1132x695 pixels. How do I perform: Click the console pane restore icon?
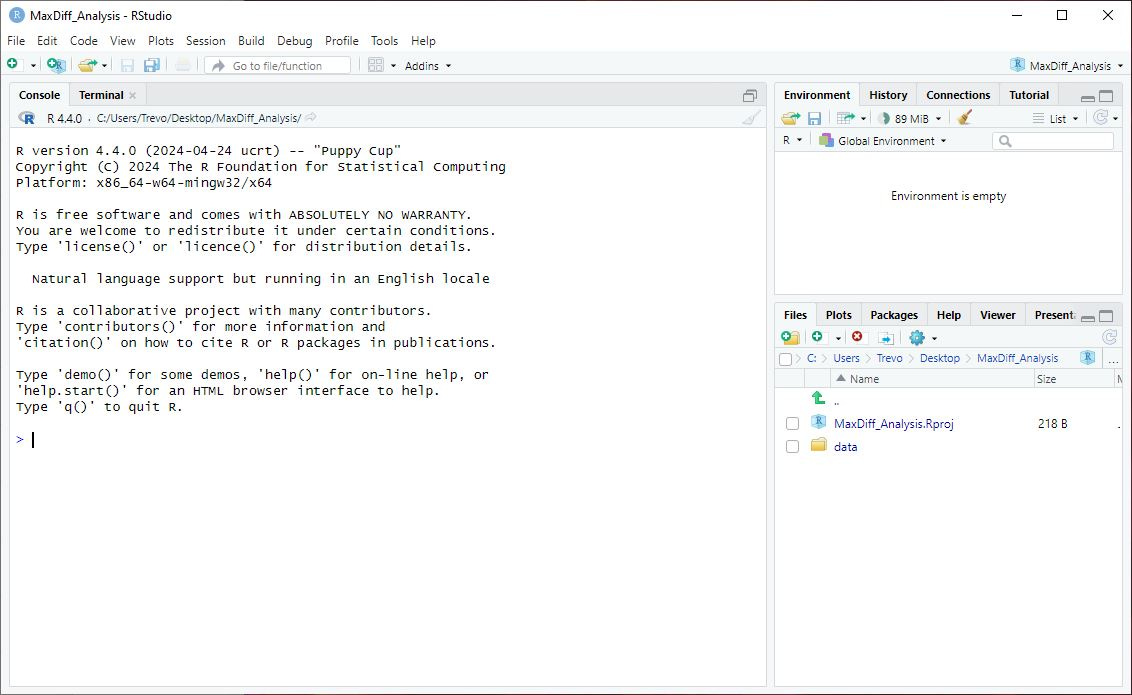click(x=750, y=95)
